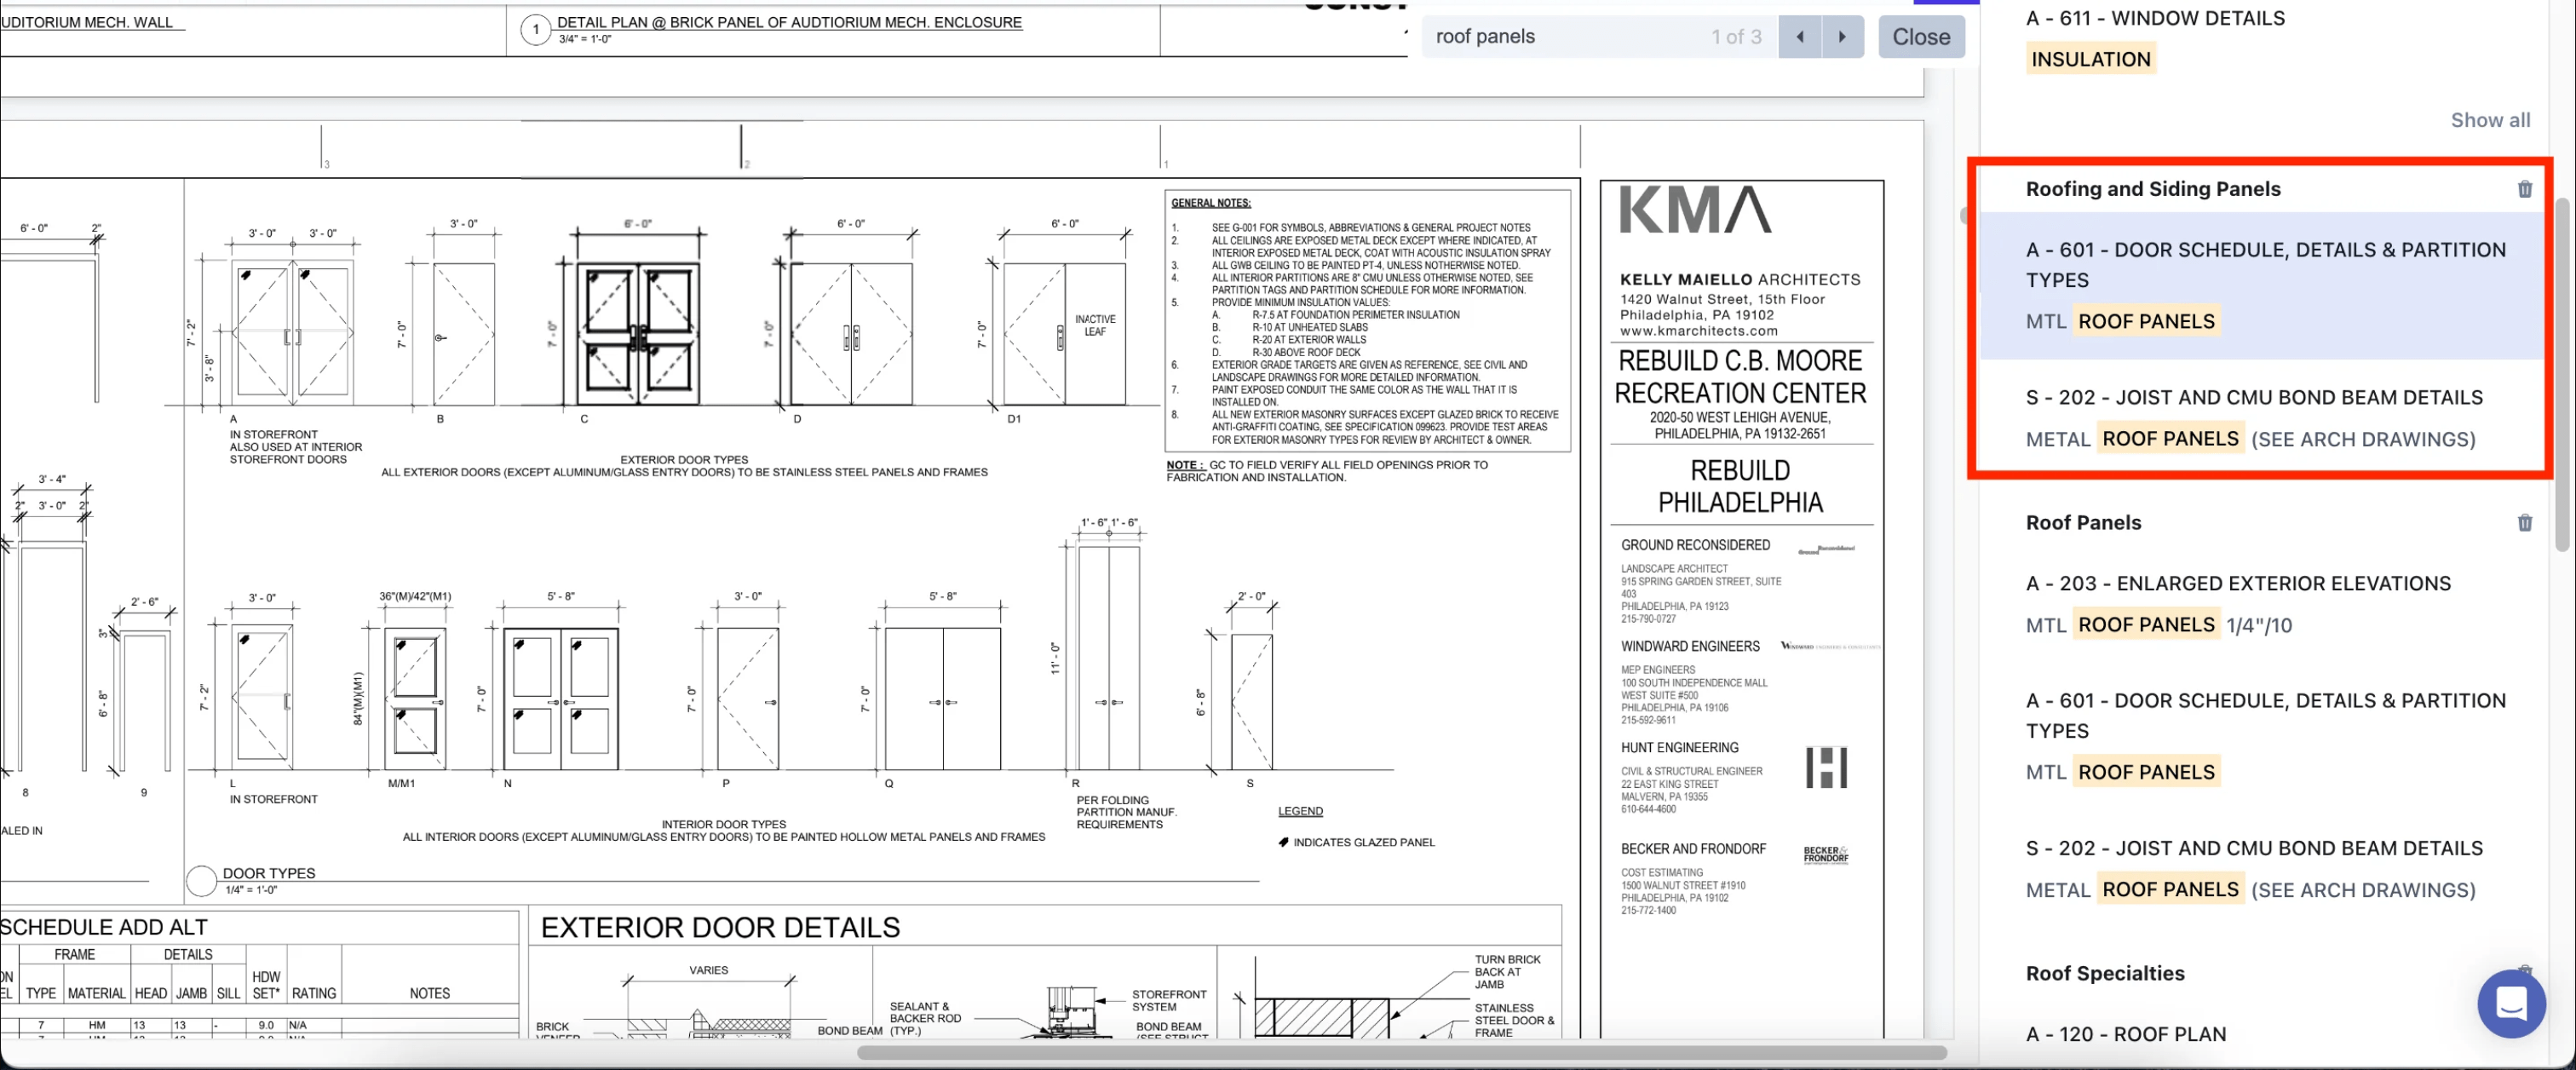Click the horizontal scrollbar under the drawing

pyautogui.click(x=1402, y=1053)
